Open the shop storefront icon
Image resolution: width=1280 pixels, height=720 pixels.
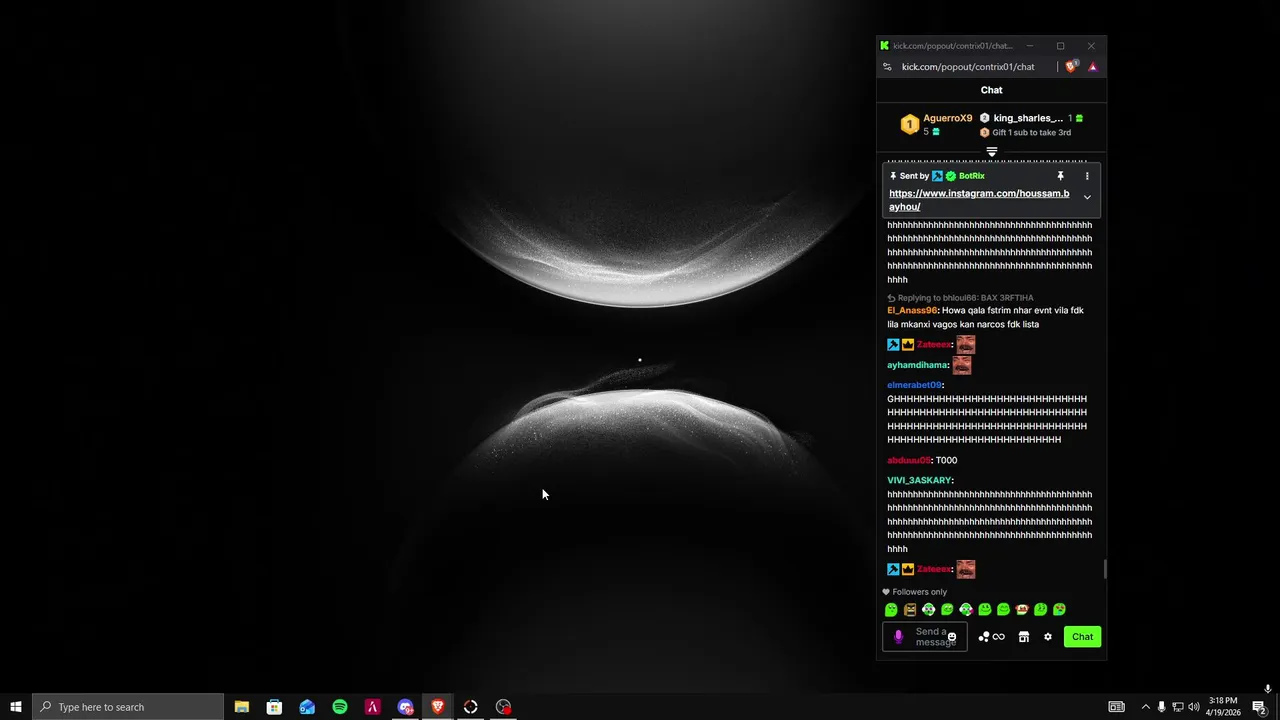click(1023, 637)
